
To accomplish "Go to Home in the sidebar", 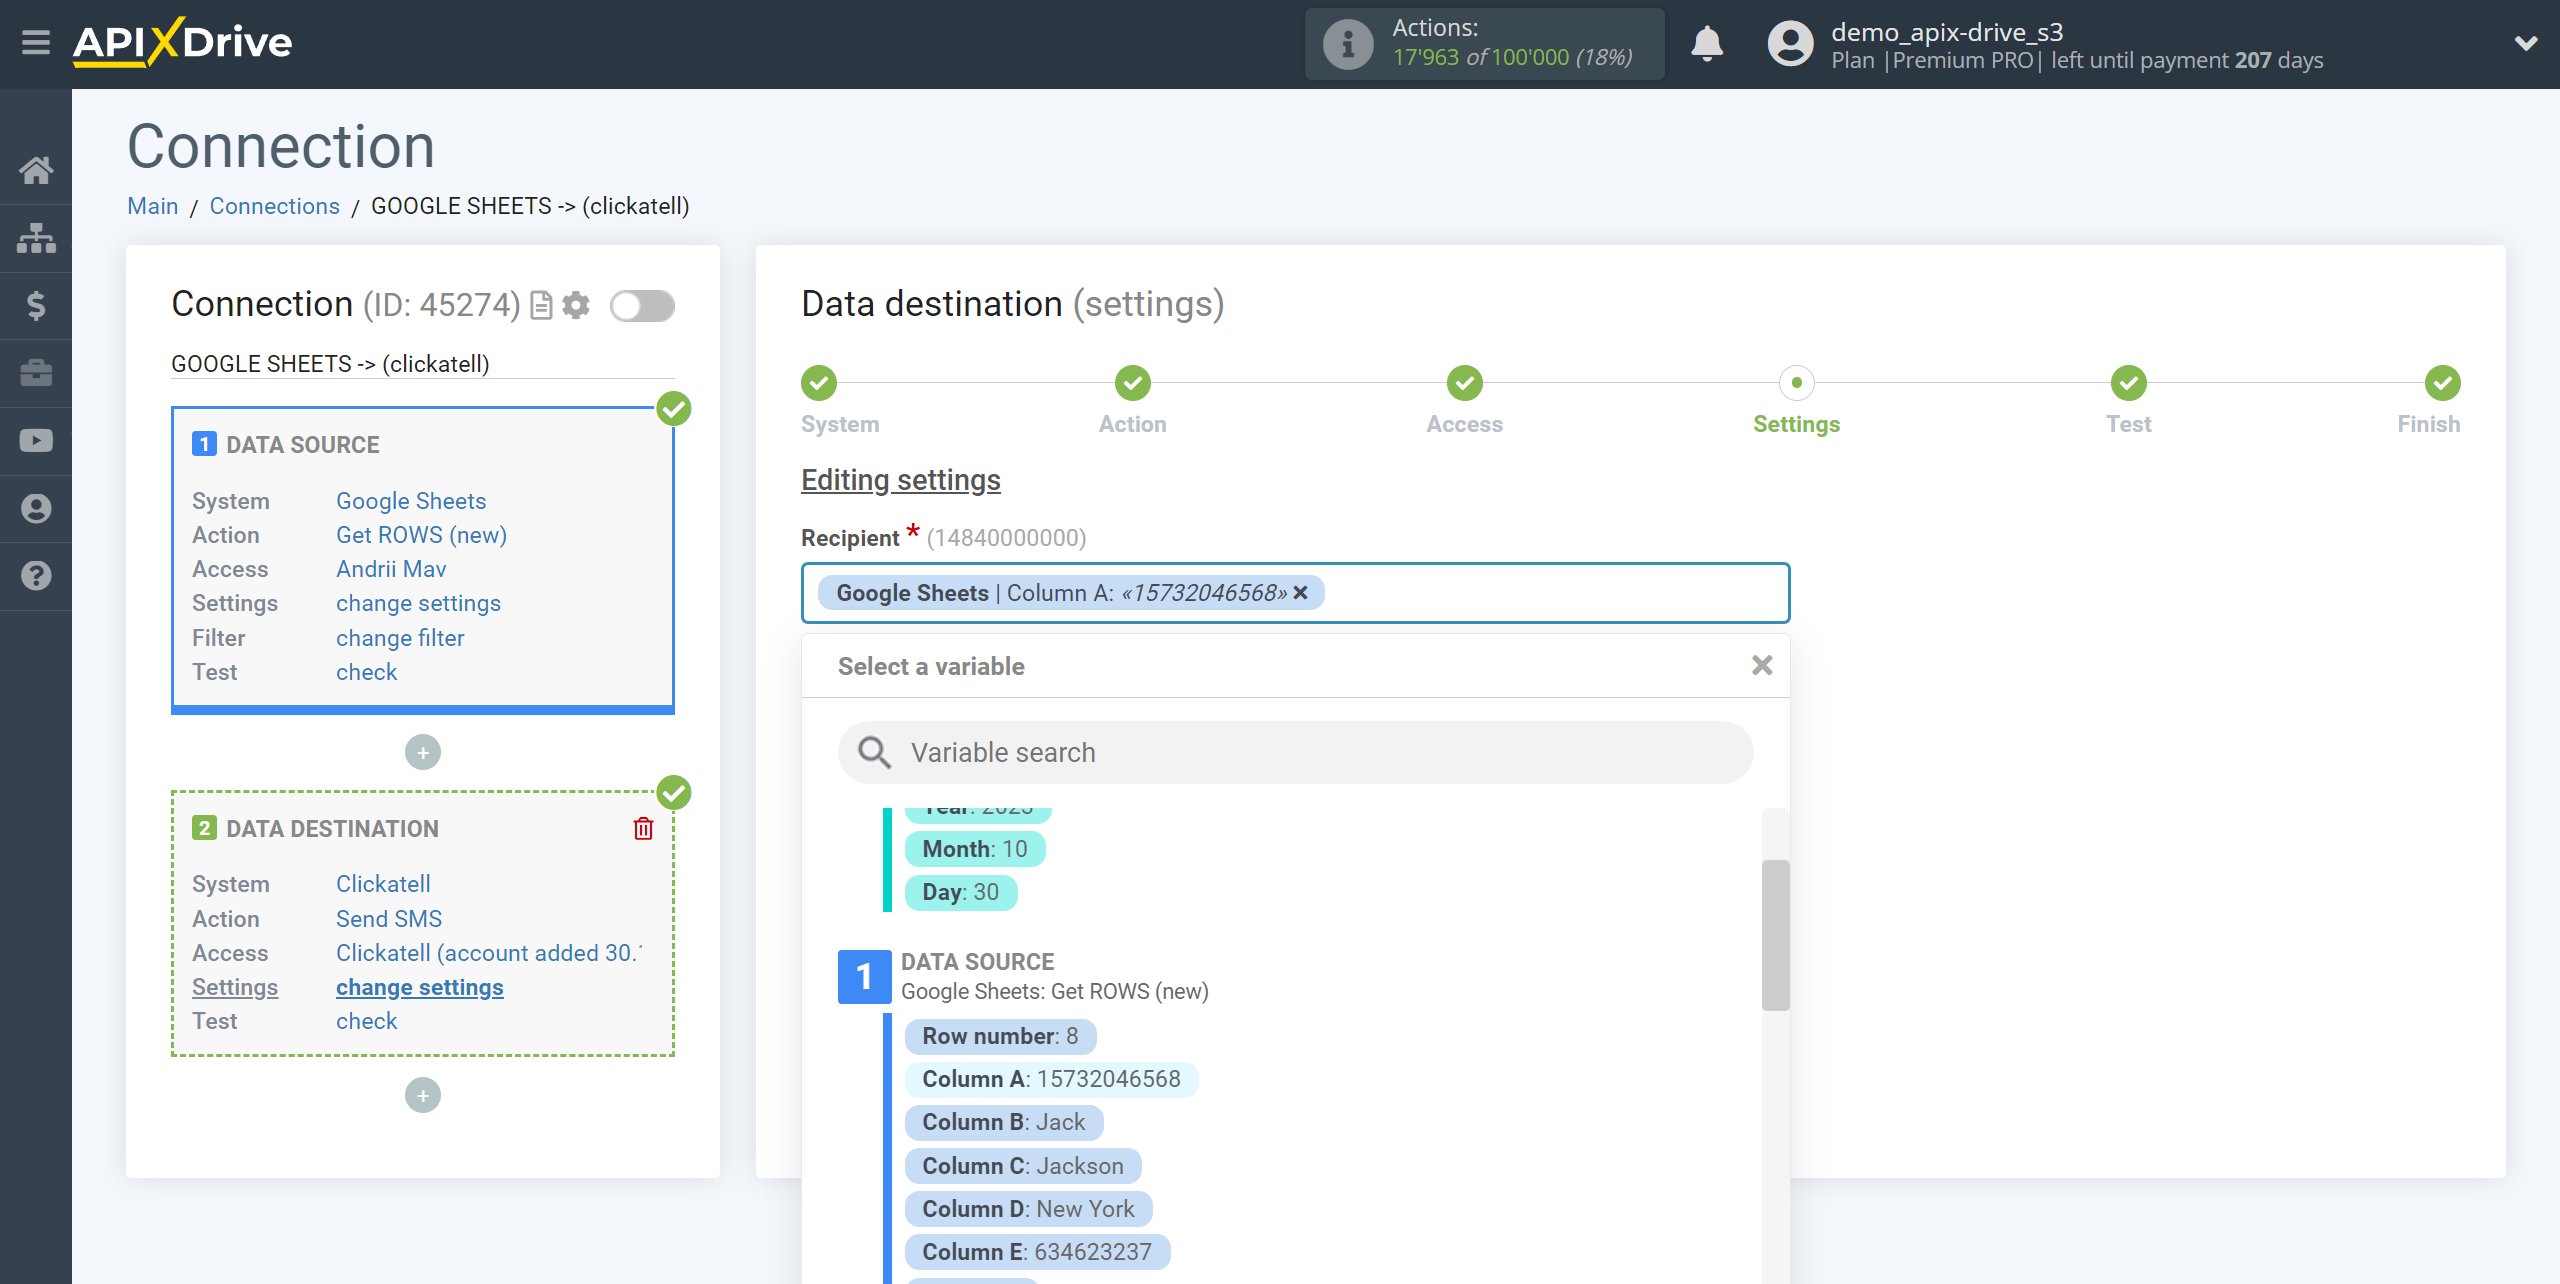I will tap(36, 170).
